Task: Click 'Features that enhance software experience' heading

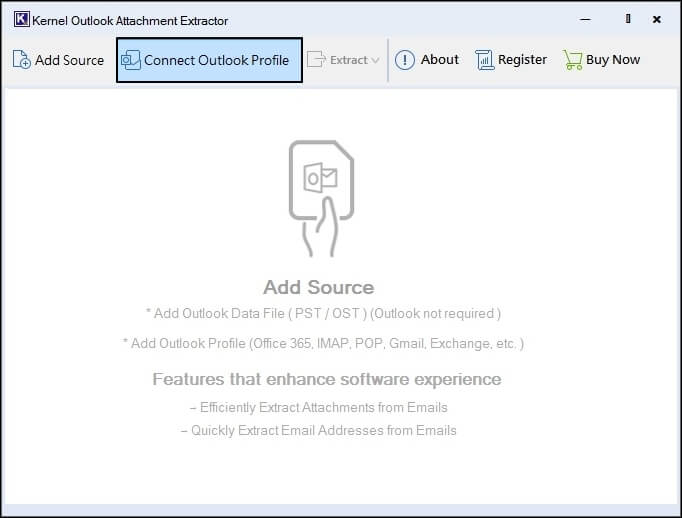Action: pos(327,379)
